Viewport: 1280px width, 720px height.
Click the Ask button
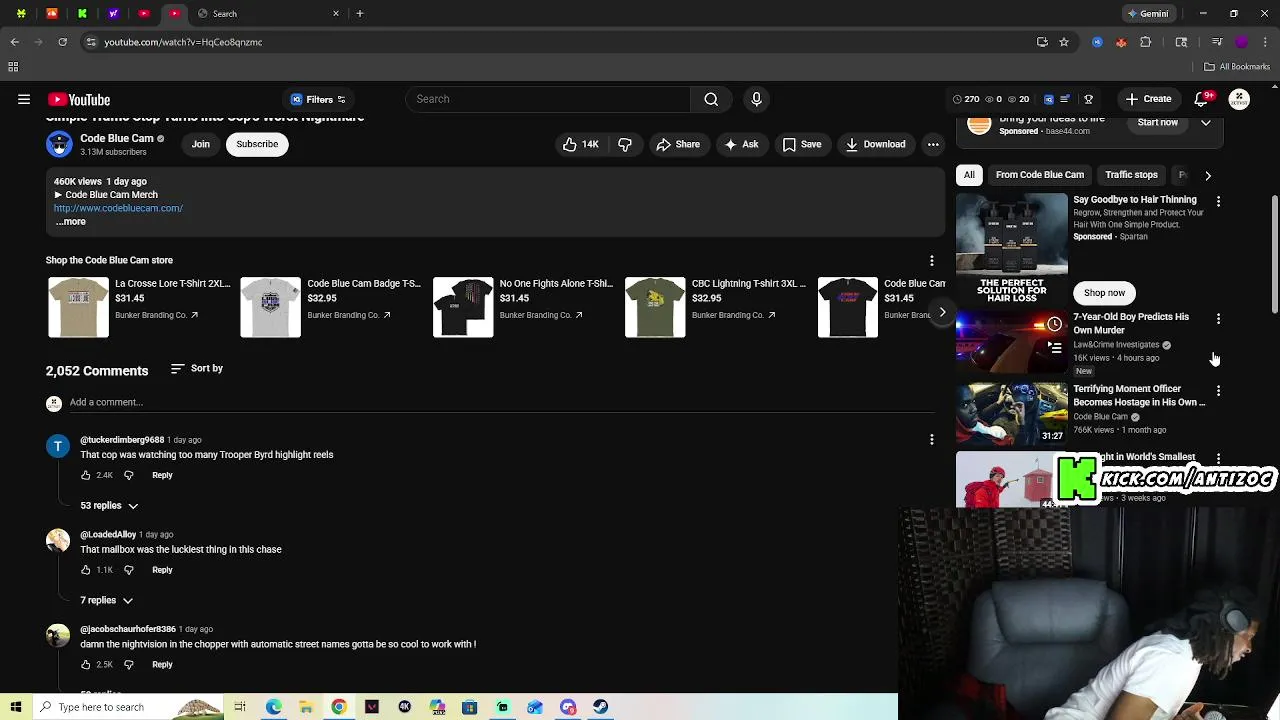pos(741,144)
